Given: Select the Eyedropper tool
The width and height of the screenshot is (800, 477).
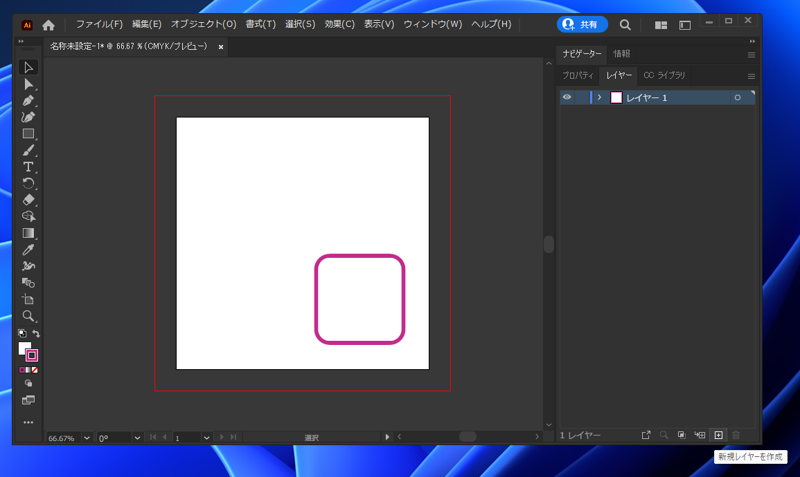Looking at the screenshot, I should (x=28, y=249).
